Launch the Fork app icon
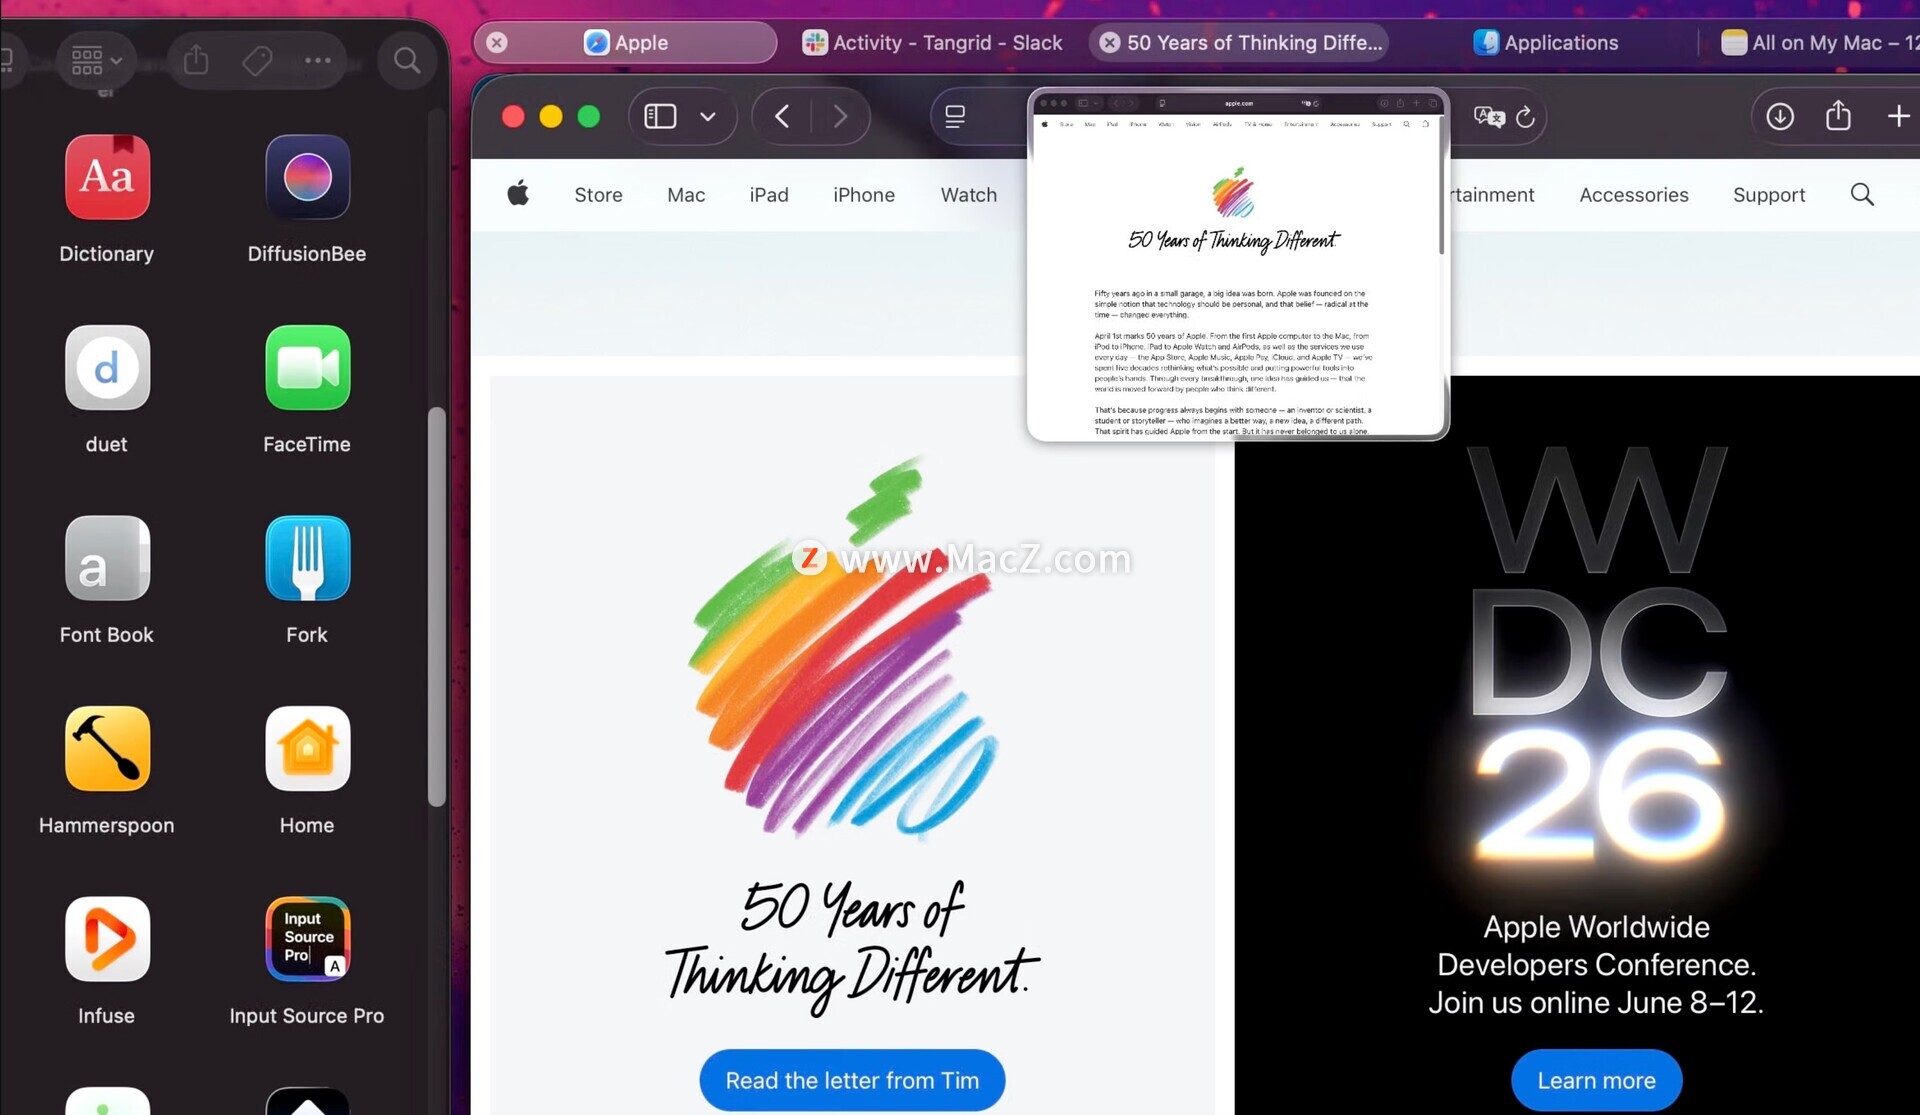 (307, 558)
